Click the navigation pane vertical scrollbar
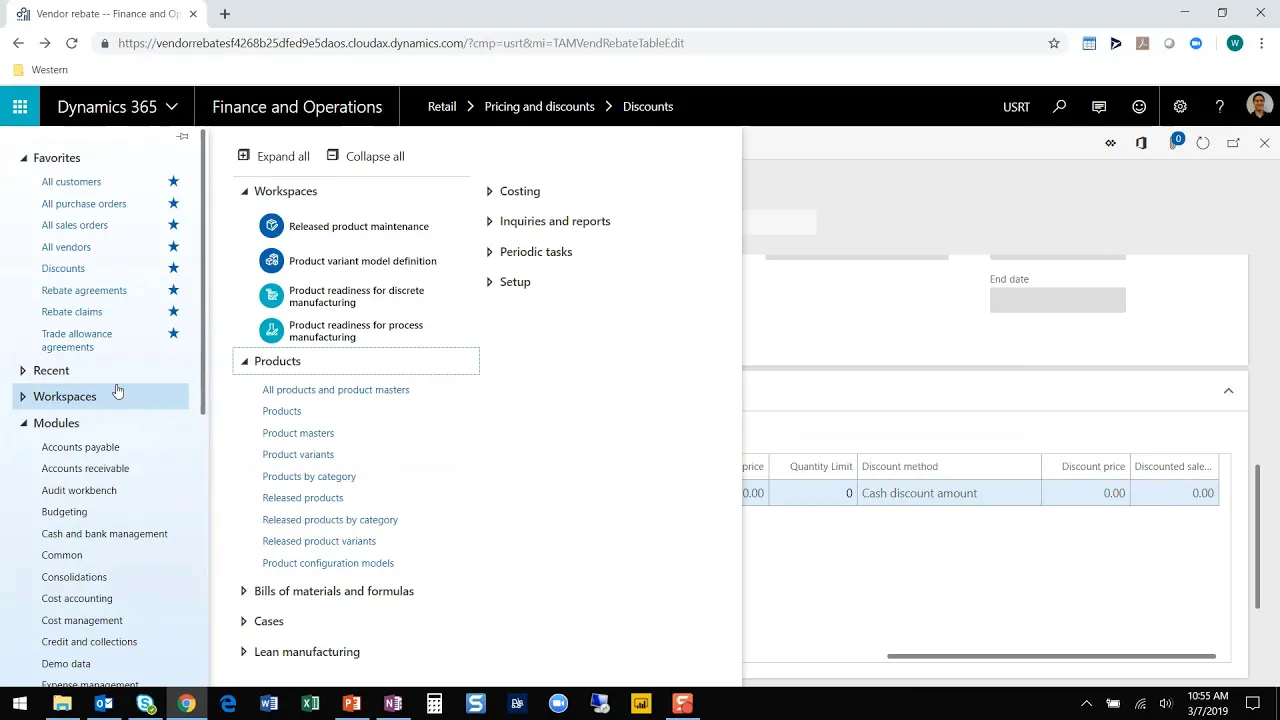Screen dimensions: 1280x720 (204, 272)
